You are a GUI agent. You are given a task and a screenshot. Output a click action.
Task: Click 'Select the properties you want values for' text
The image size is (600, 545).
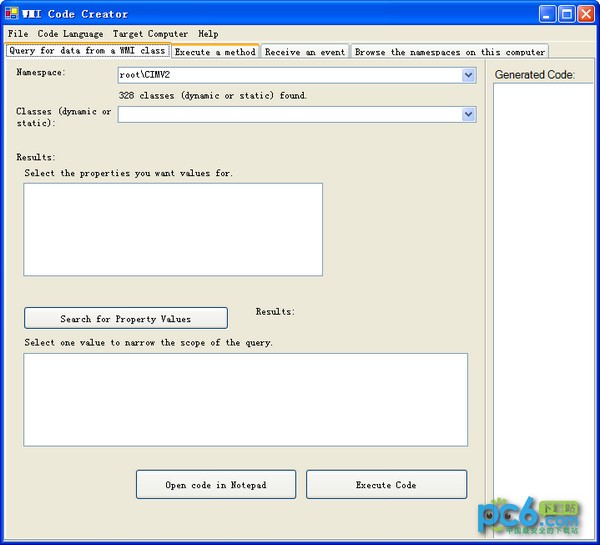click(128, 173)
